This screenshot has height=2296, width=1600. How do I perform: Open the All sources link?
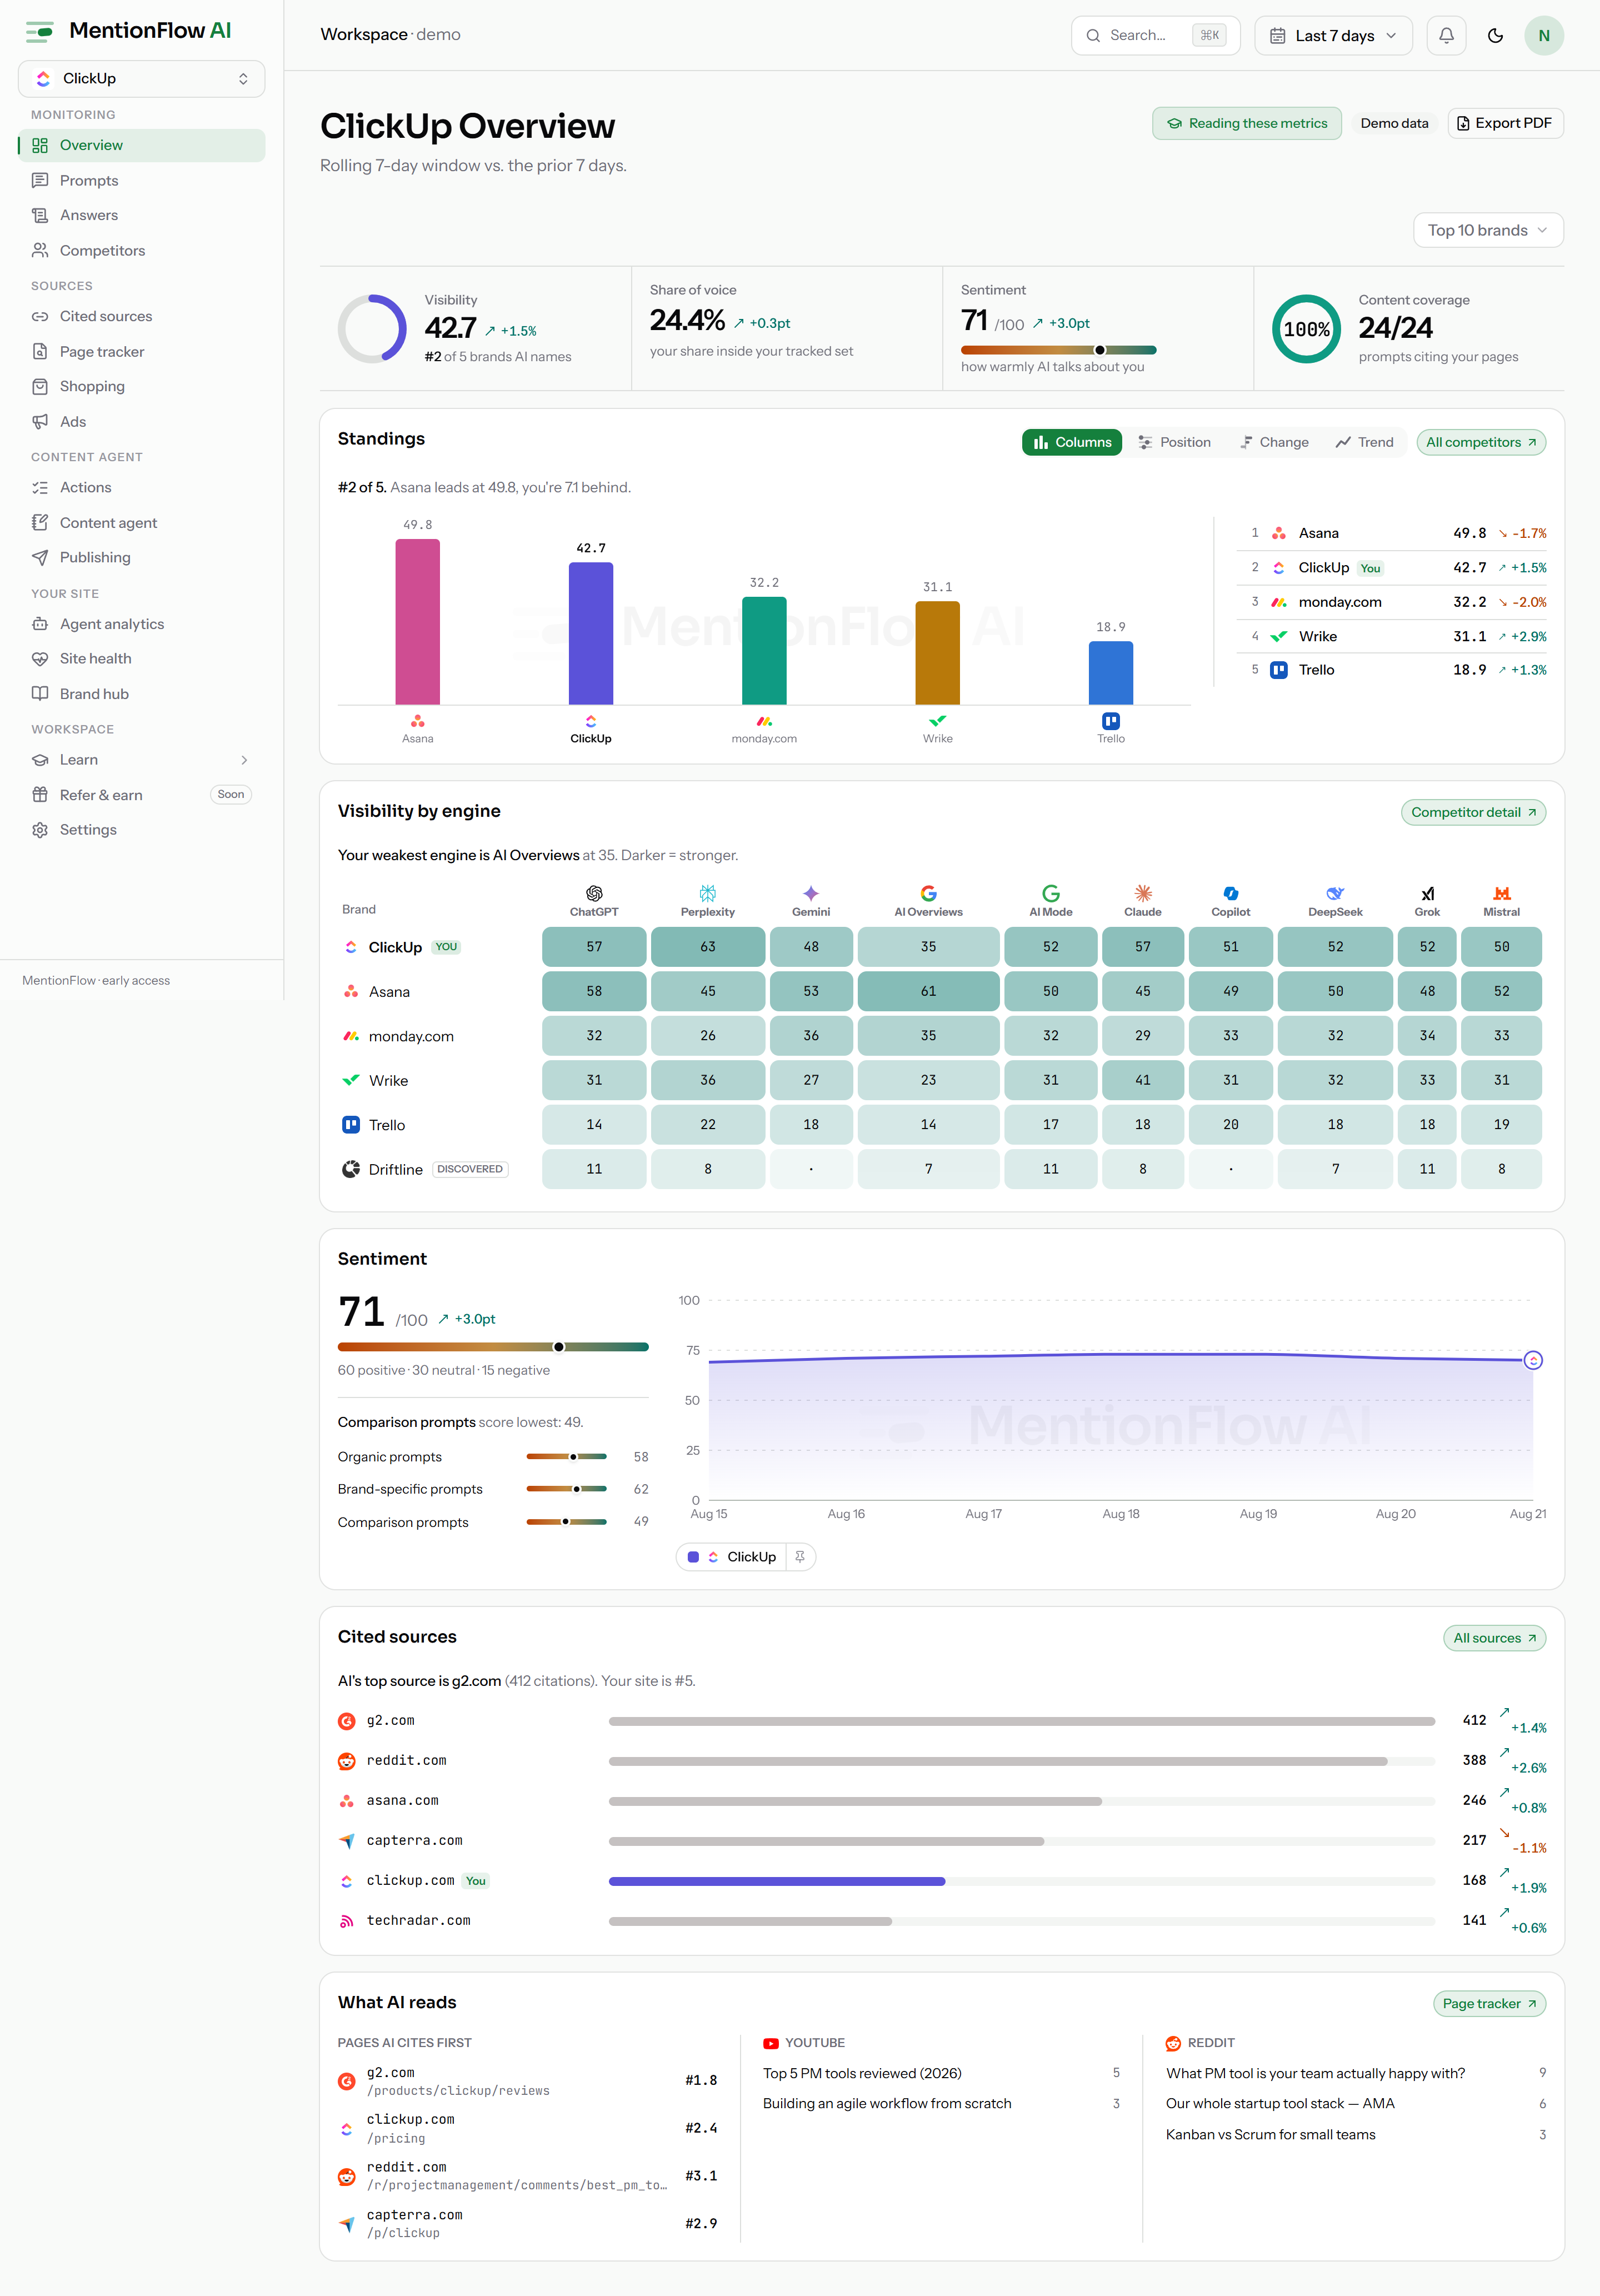(x=1494, y=1638)
